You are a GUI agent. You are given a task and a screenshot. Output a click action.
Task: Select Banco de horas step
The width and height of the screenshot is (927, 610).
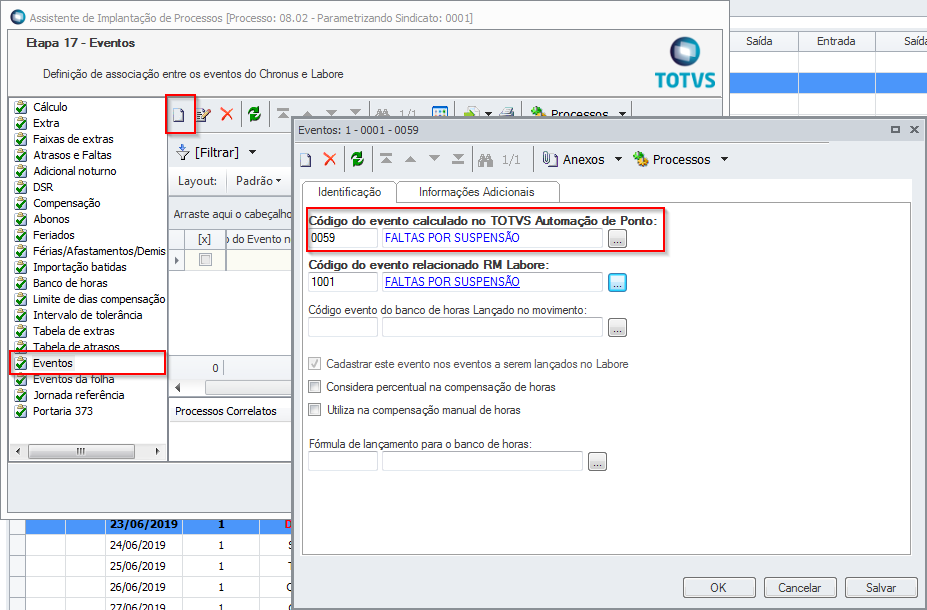coord(70,283)
